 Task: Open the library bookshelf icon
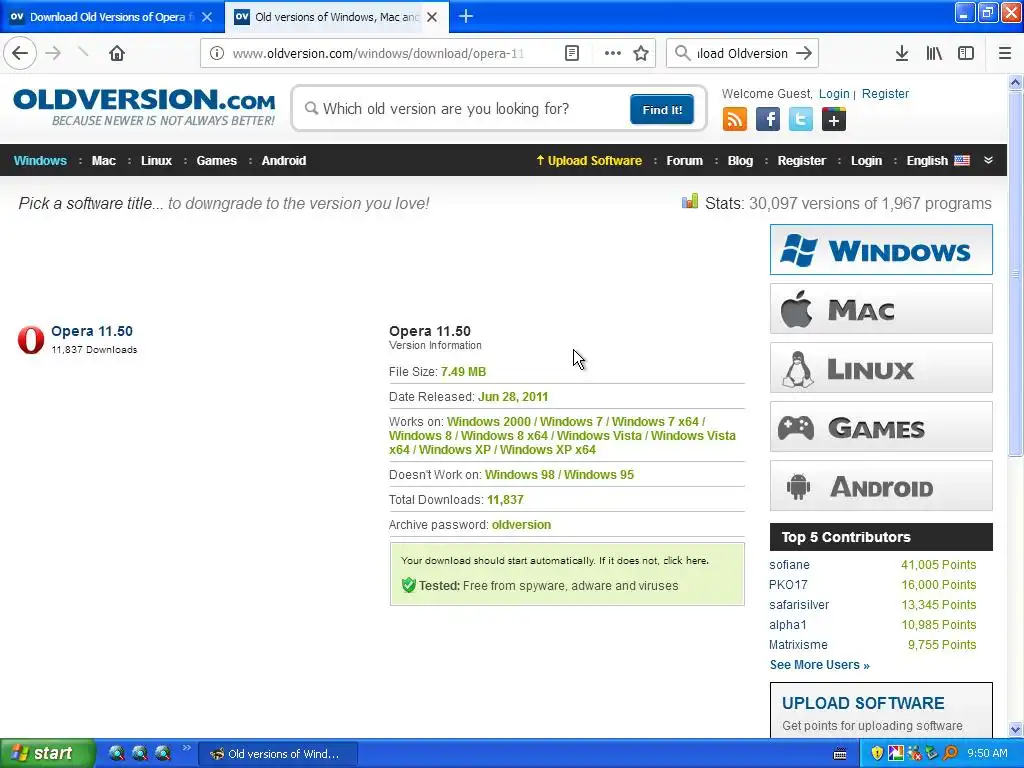(934, 54)
